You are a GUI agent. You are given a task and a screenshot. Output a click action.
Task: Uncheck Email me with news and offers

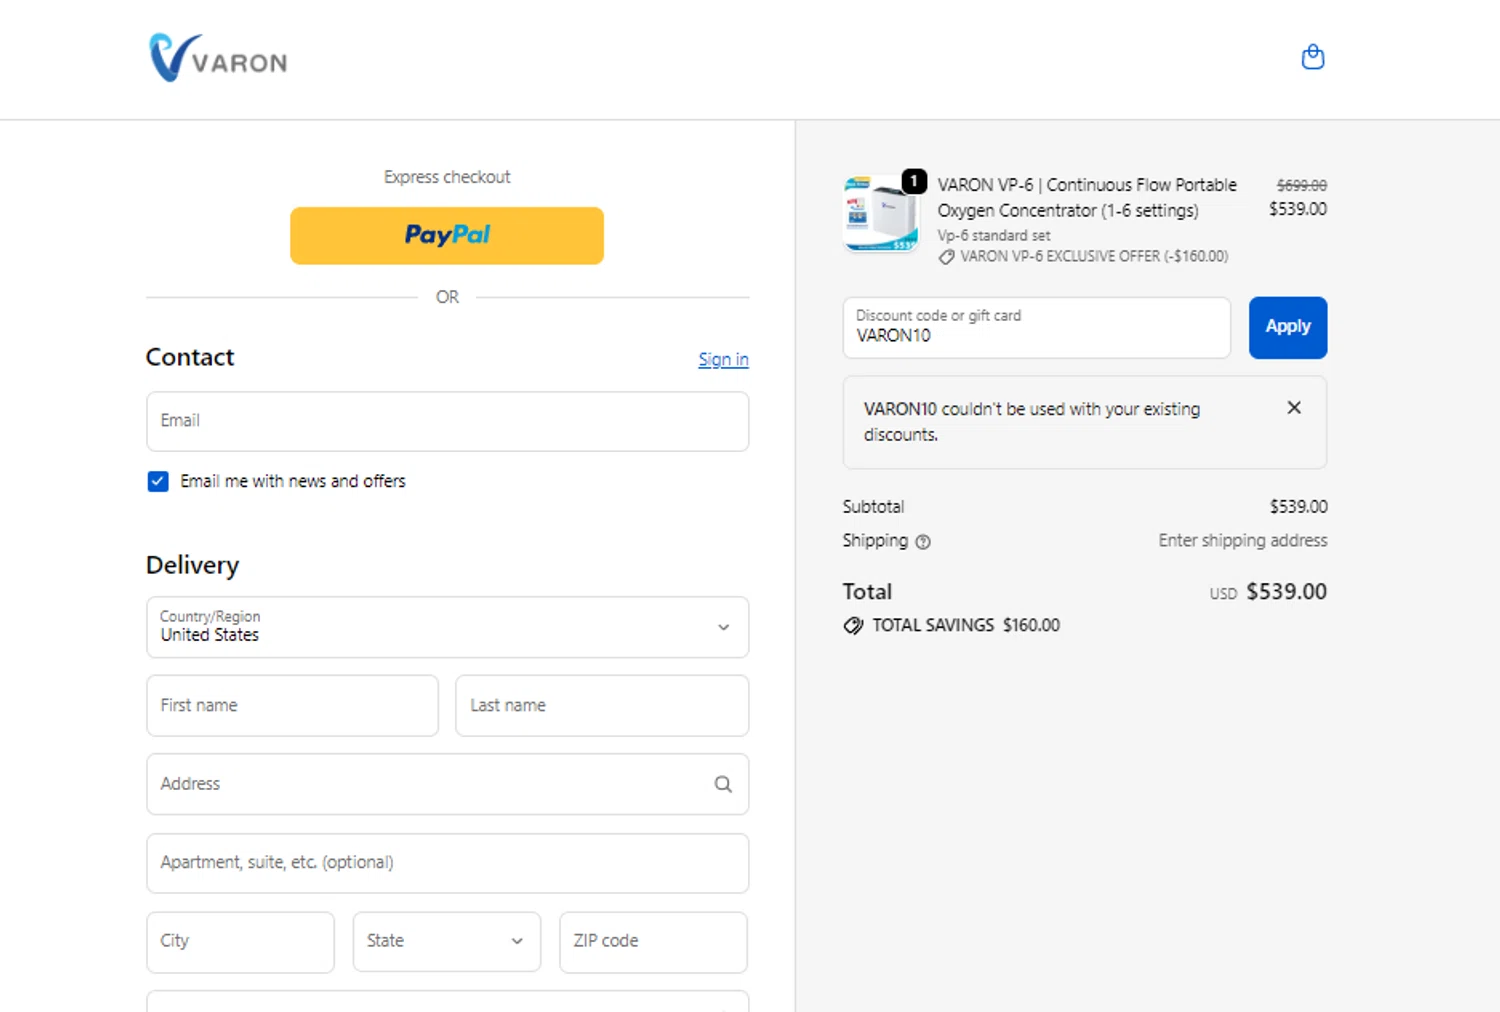click(158, 482)
